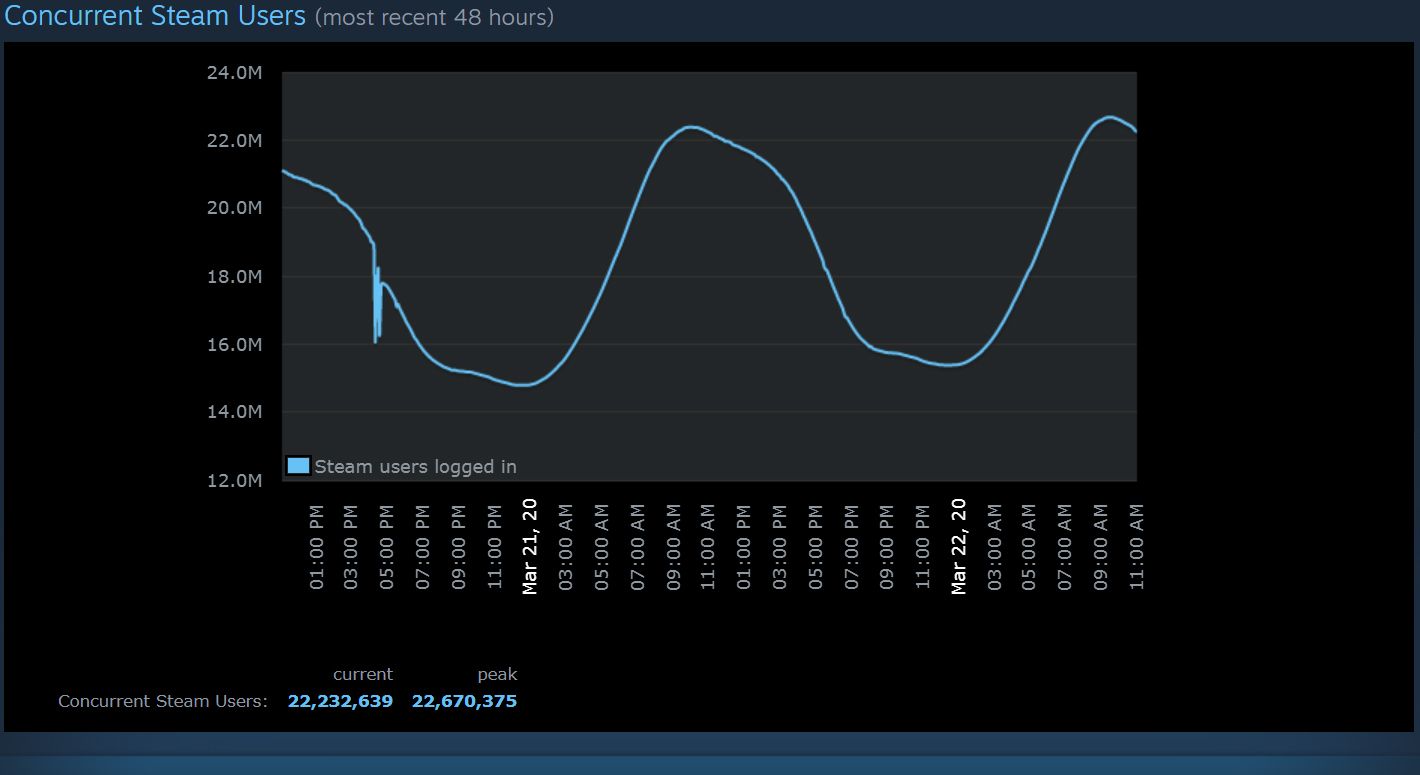
Task: Click the 18.0M y-axis label
Action: click(235, 276)
